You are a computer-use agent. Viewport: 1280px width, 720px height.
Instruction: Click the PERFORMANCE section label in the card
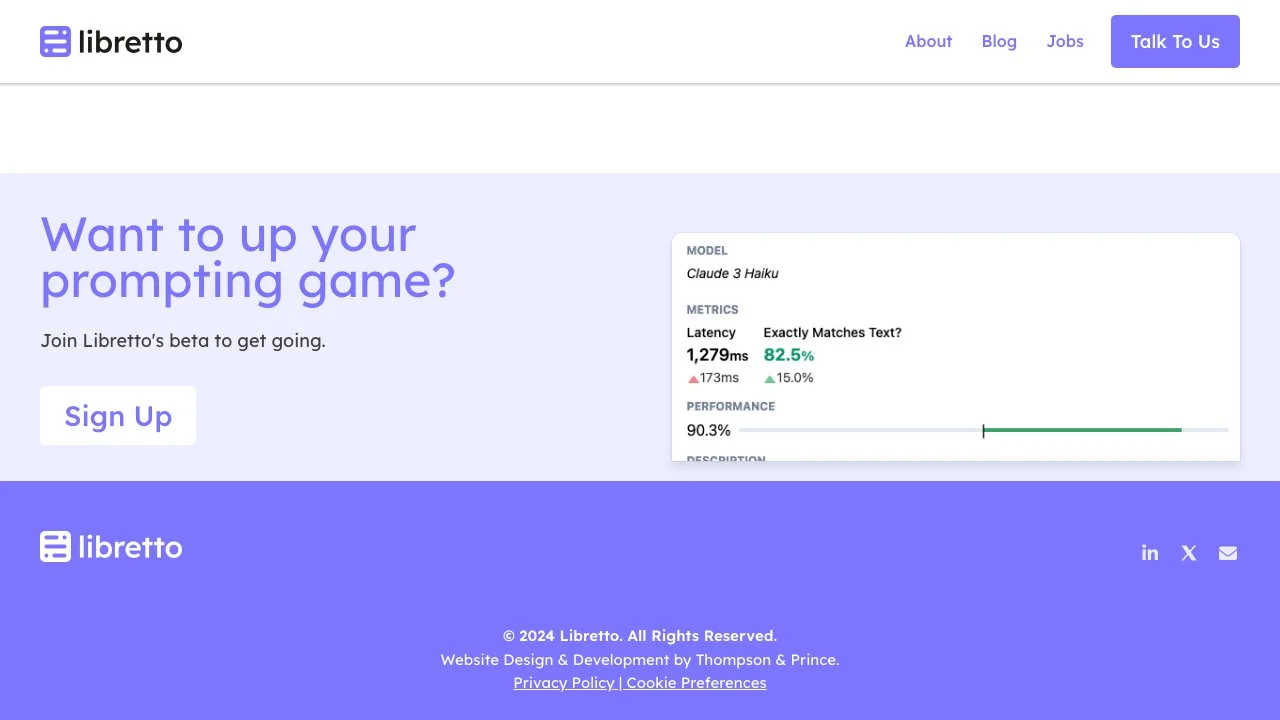731,406
